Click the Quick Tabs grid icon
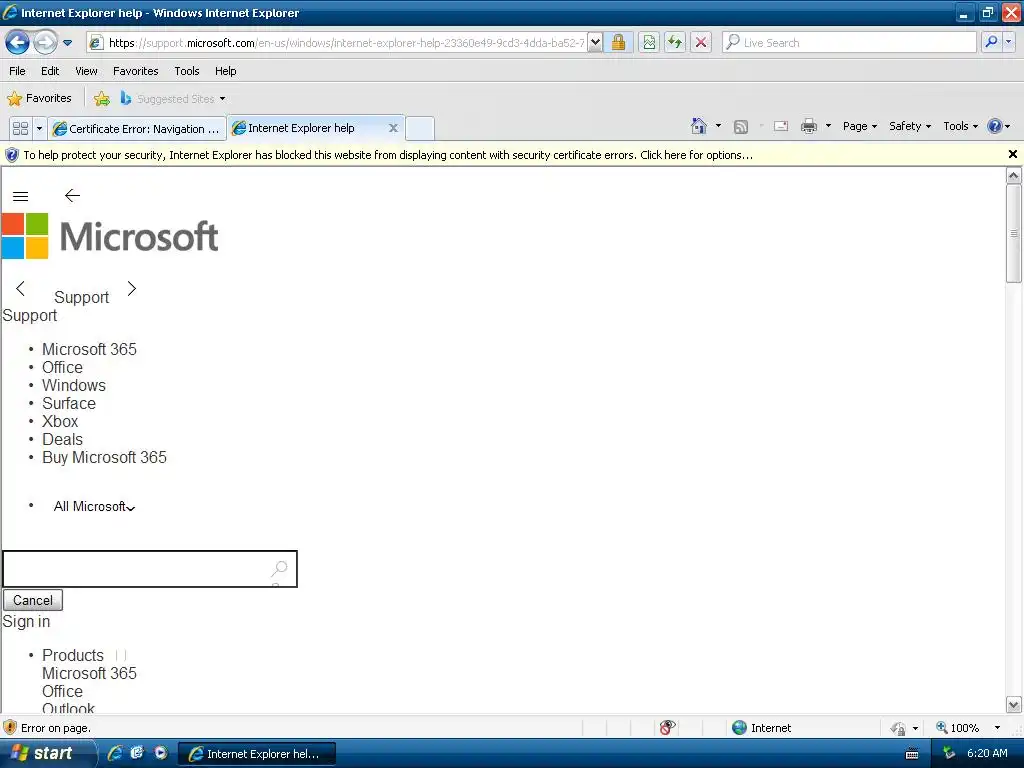This screenshot has width=1024, height=768. coord(20,128)
